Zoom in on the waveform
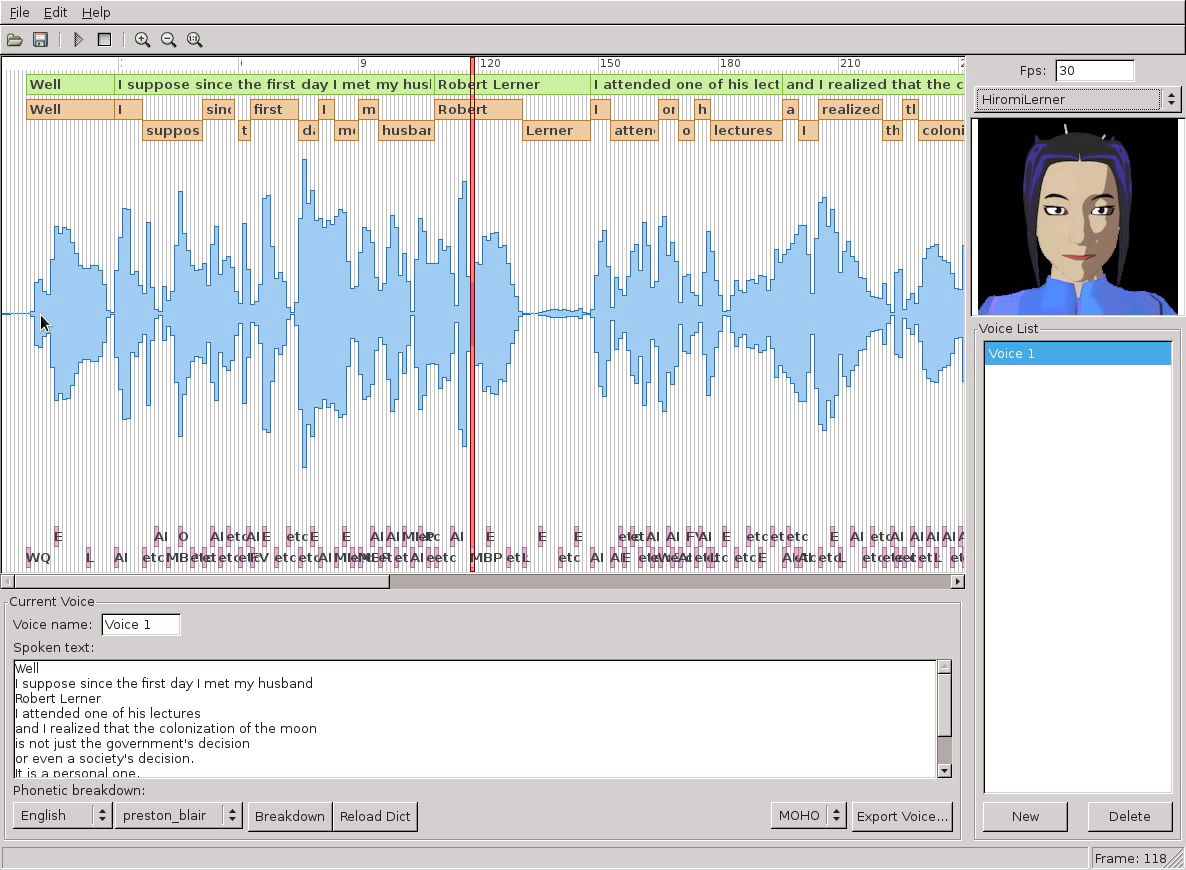Screen dimensions: 1186x870 tap(142, 40)
